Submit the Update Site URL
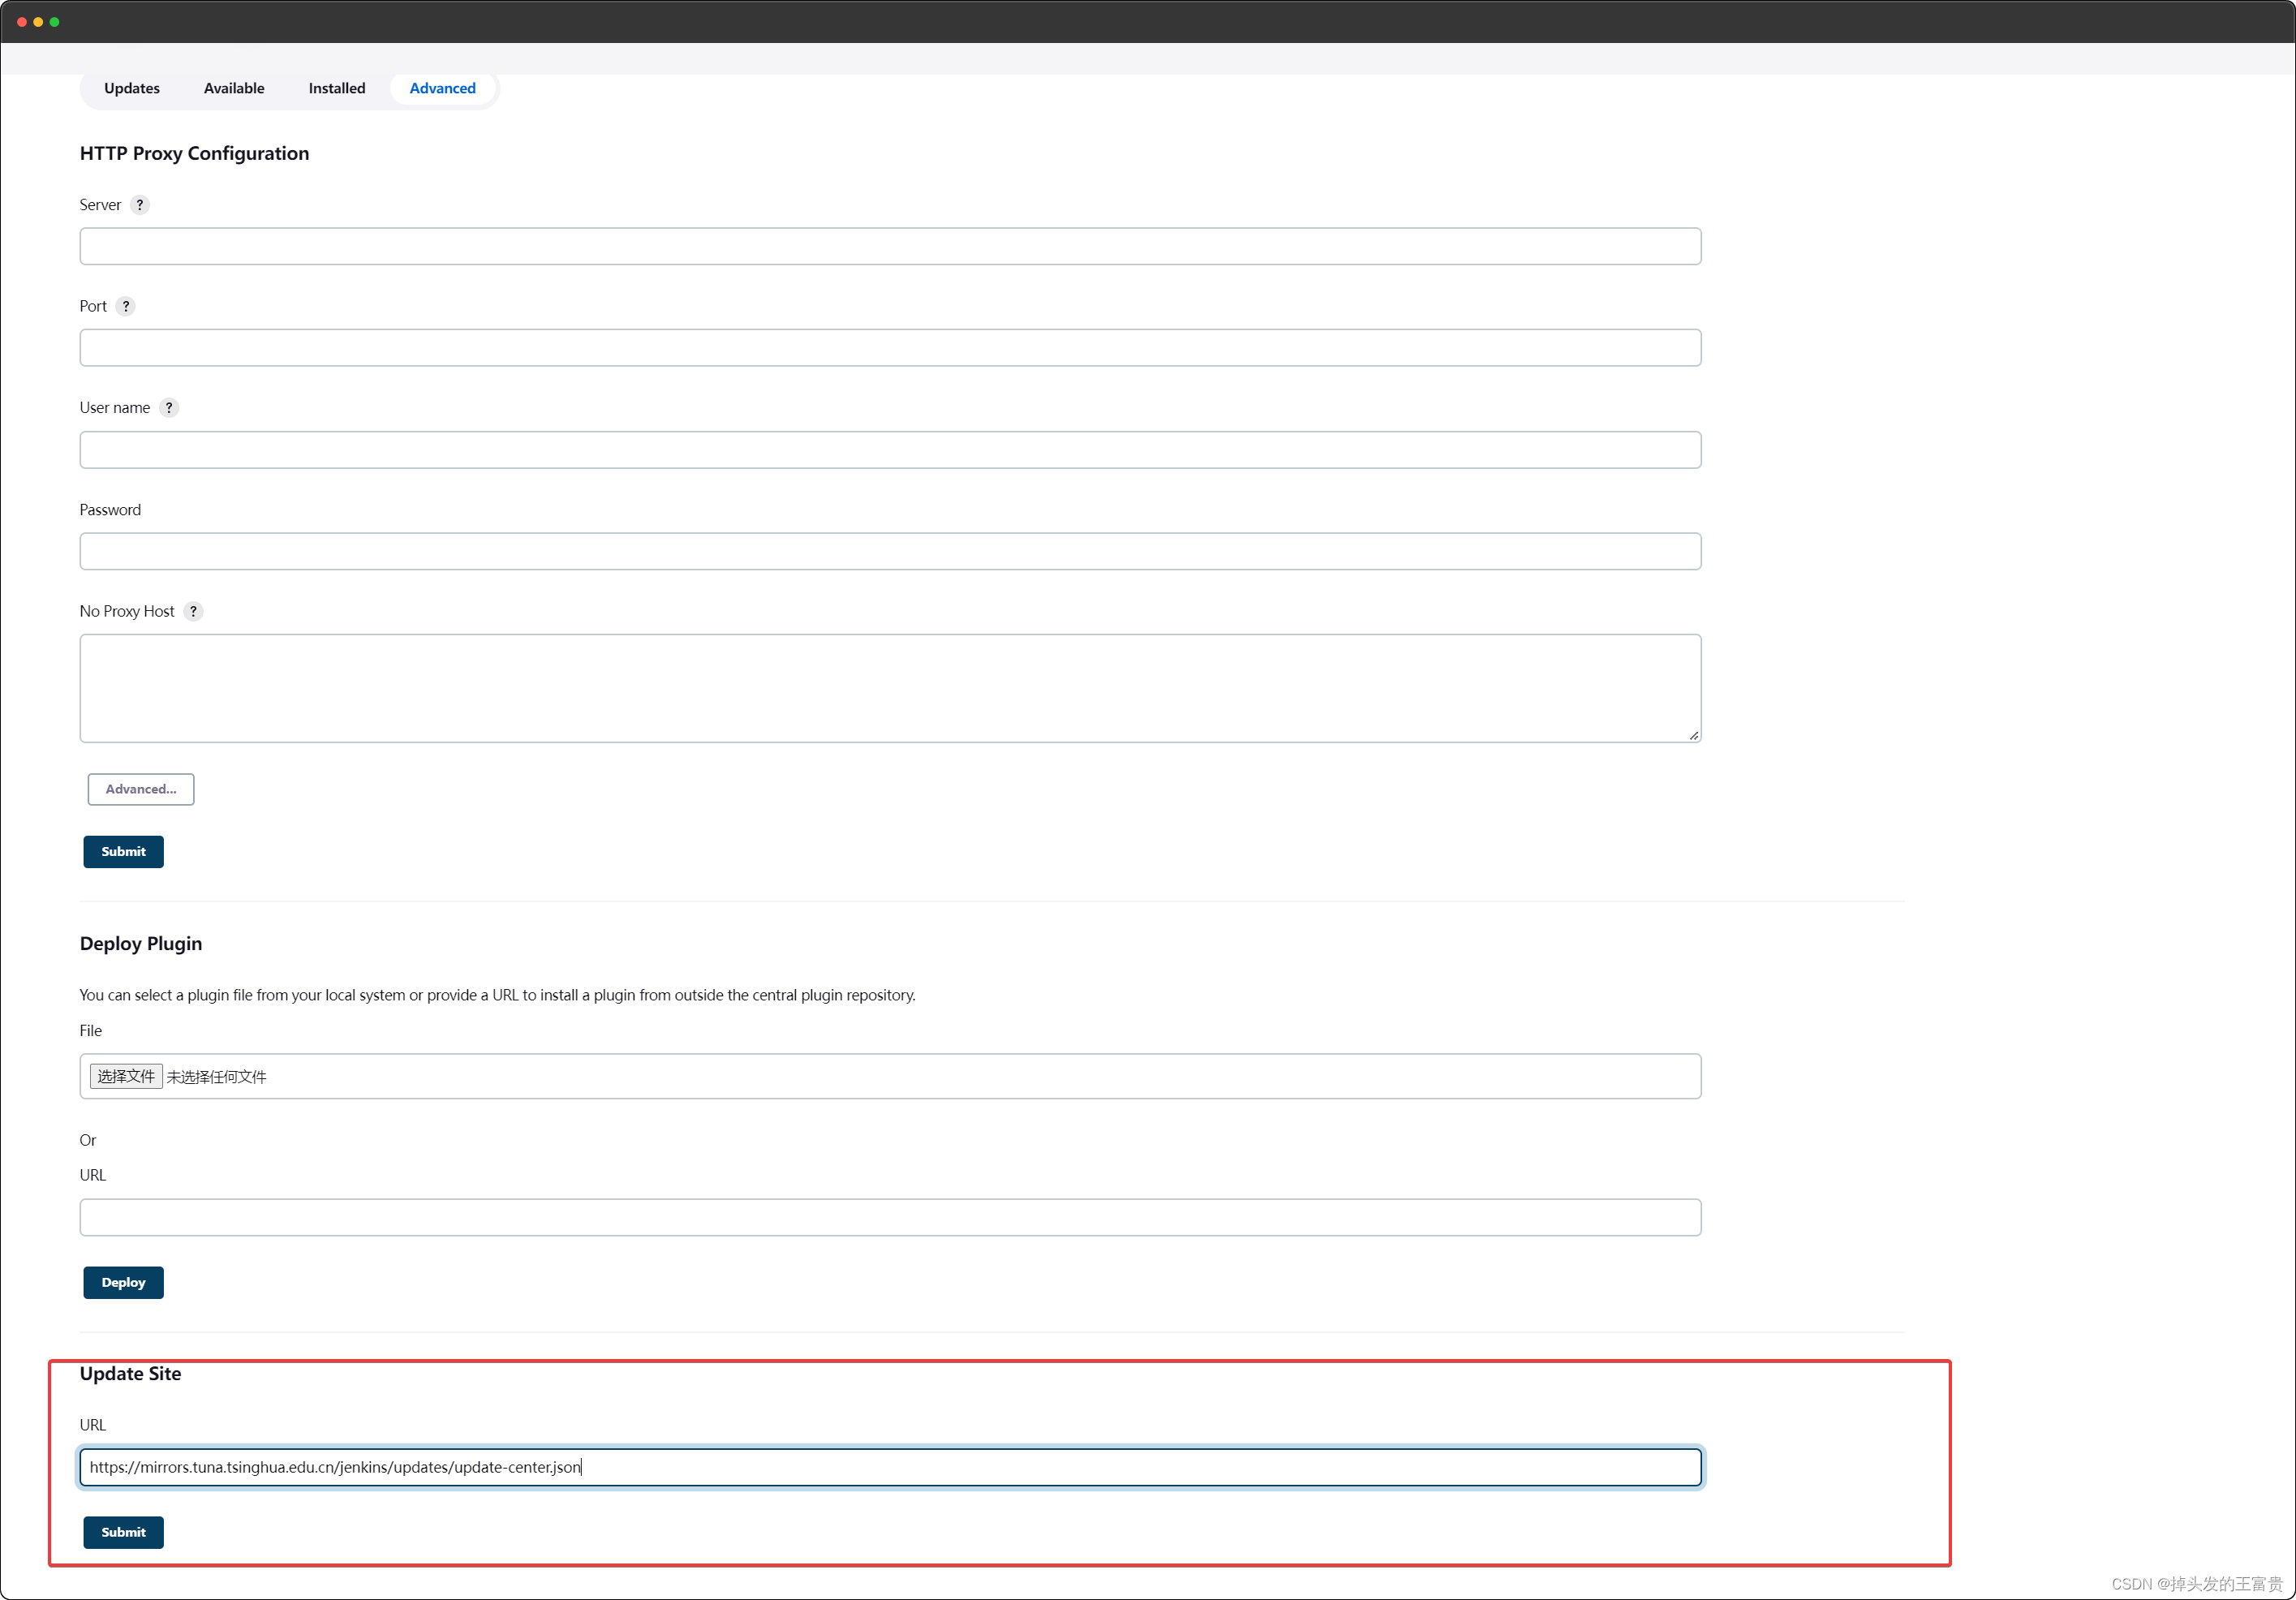The image size is (2296, 1600). 123,1532
